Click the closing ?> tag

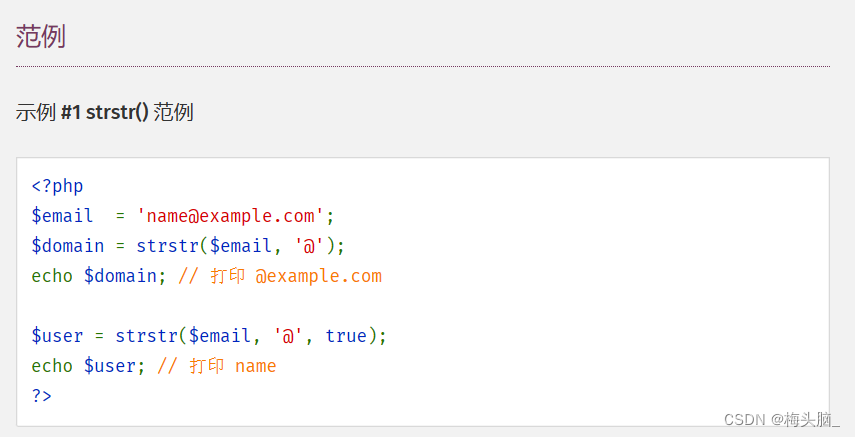(x=41, y=396)
